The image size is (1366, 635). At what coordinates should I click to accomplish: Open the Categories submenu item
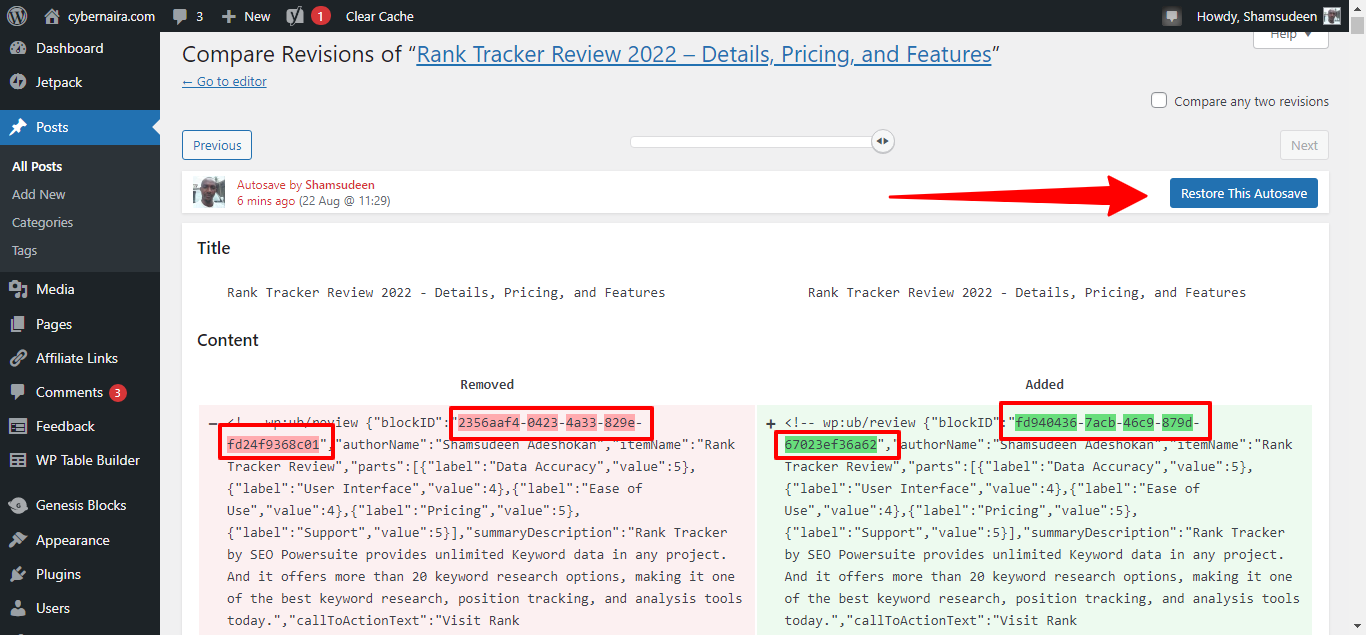pyautogui.click(x=42, y=222)
